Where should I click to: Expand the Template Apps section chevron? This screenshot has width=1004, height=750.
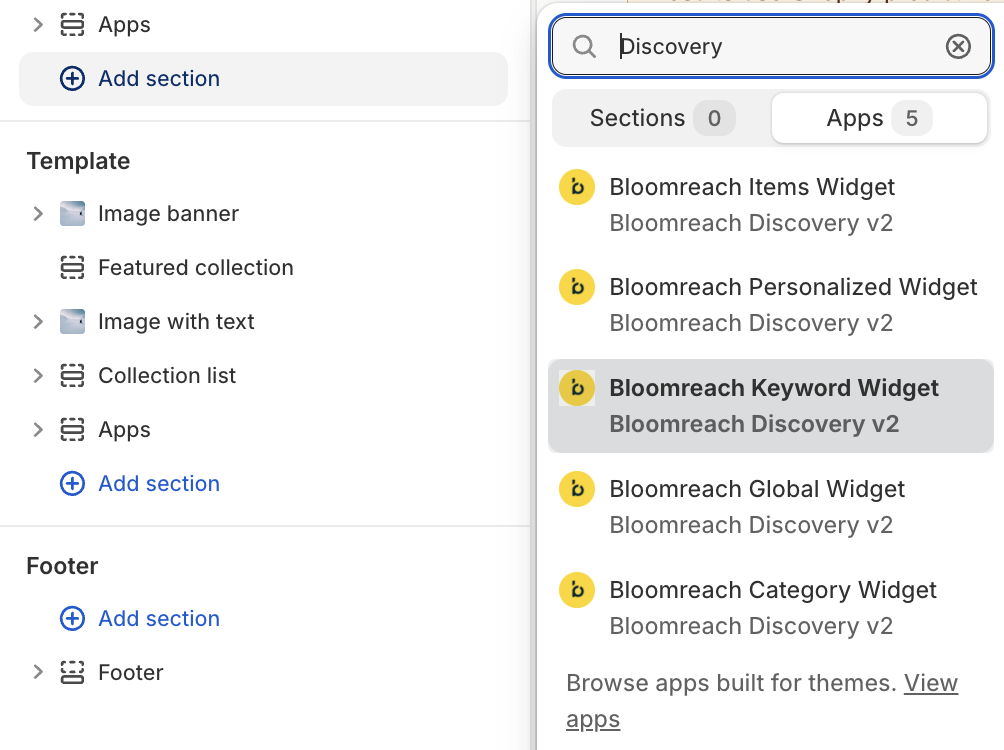38,430
